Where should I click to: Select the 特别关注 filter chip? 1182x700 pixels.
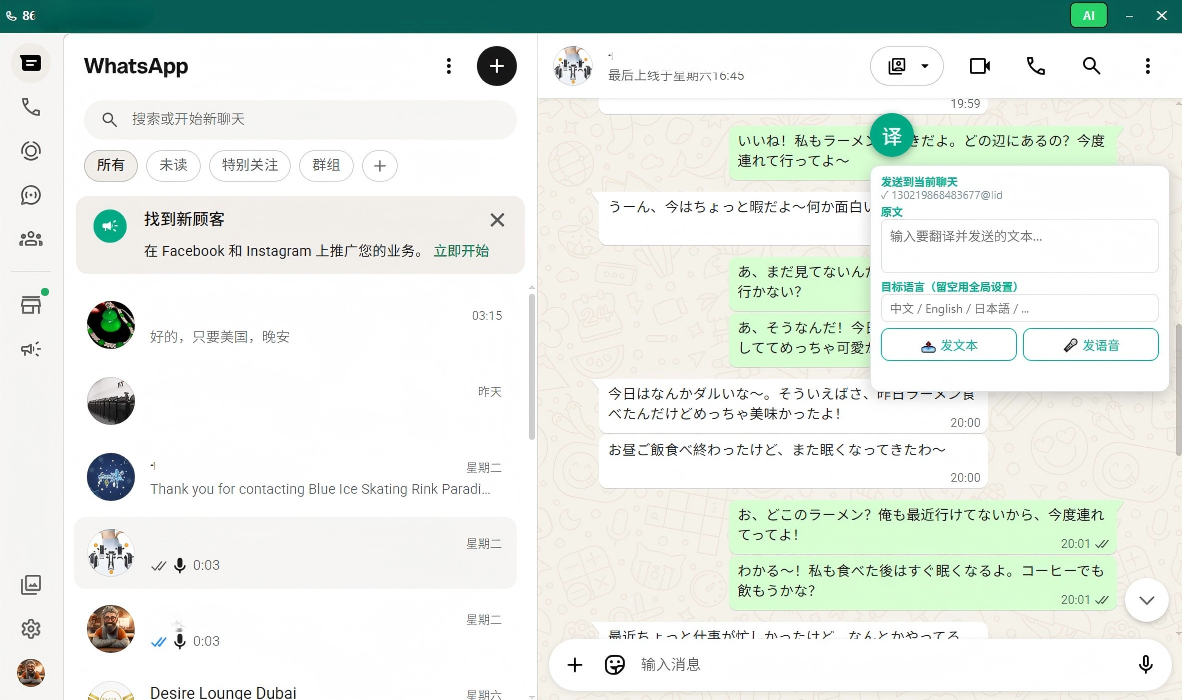(250, 166)
